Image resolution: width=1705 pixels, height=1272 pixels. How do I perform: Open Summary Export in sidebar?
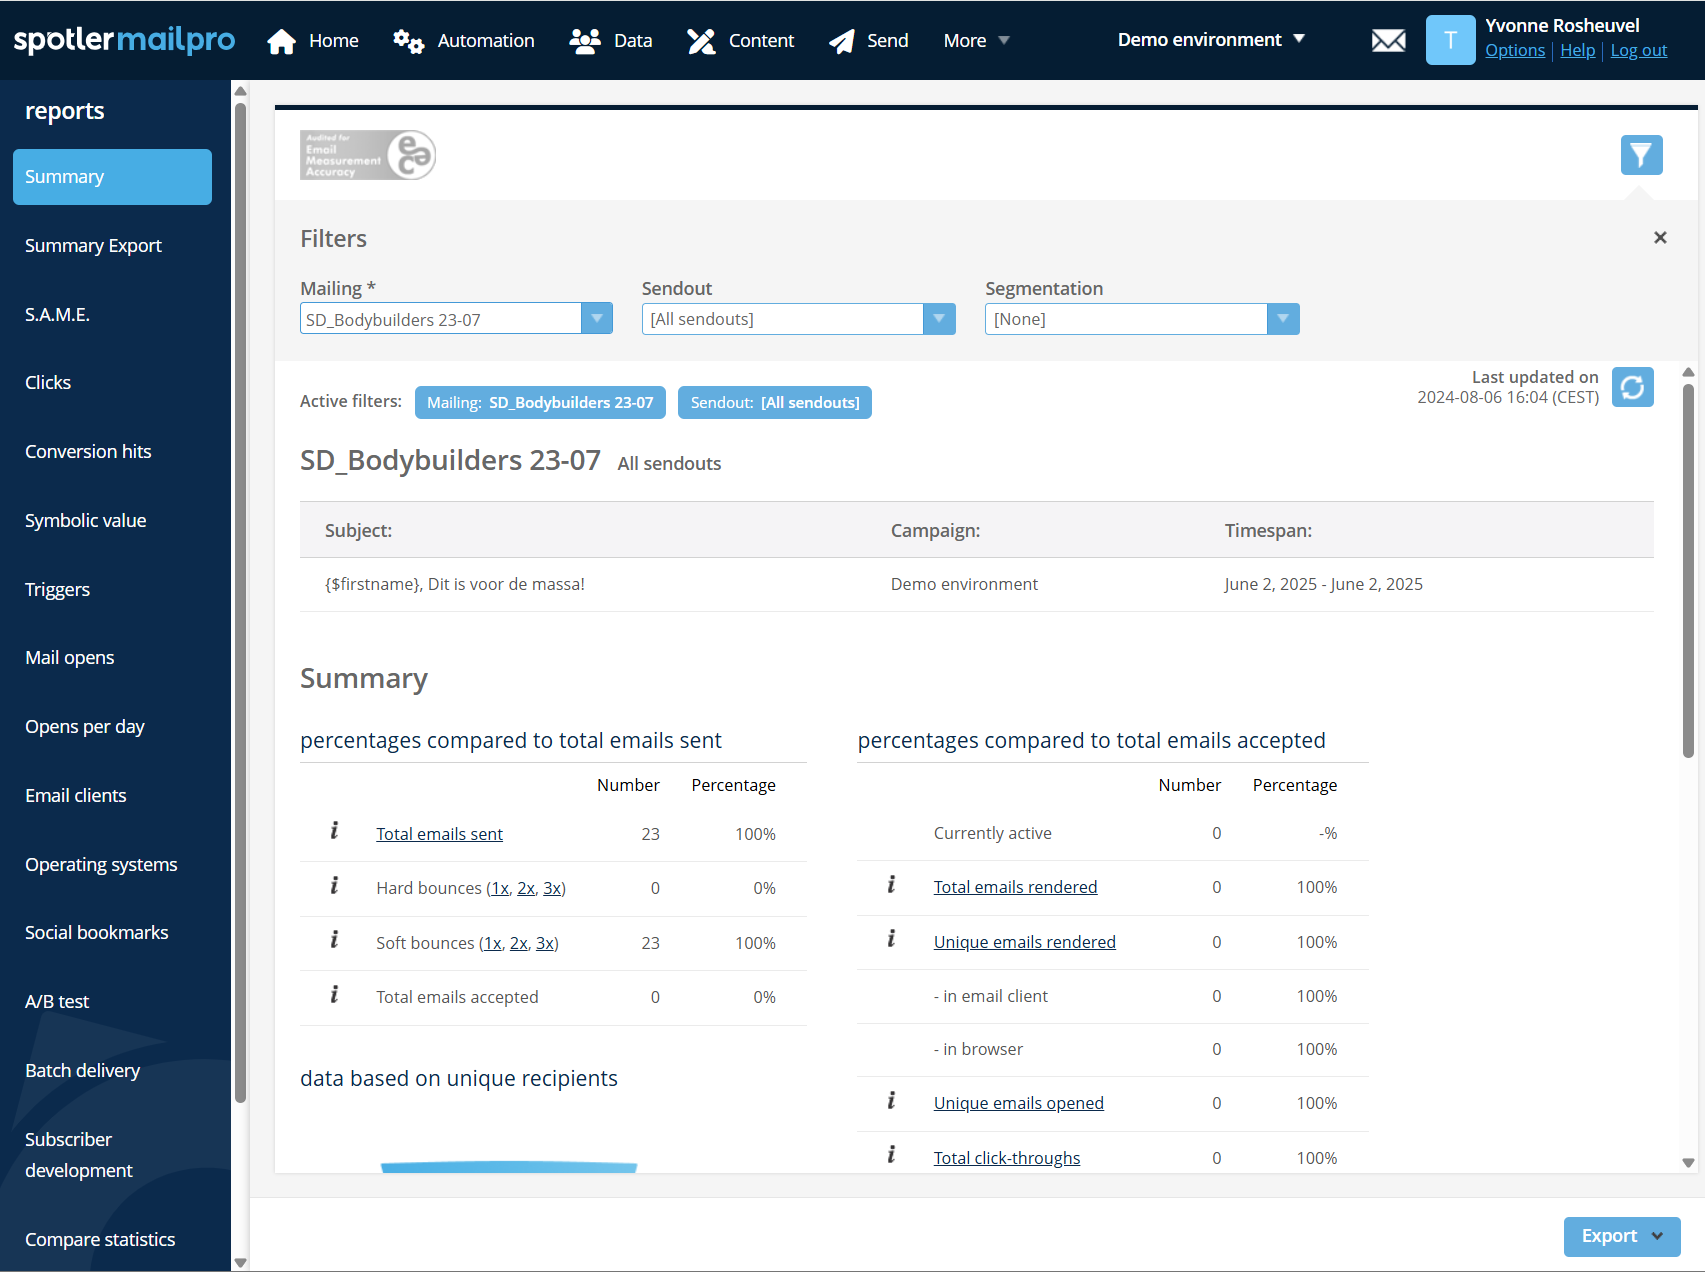[93, 246]
